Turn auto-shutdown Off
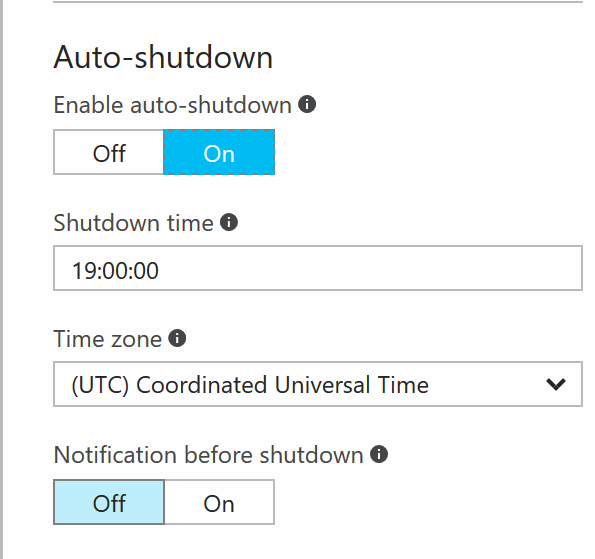The height and width of the screenshot is (559, 595). 109,152
